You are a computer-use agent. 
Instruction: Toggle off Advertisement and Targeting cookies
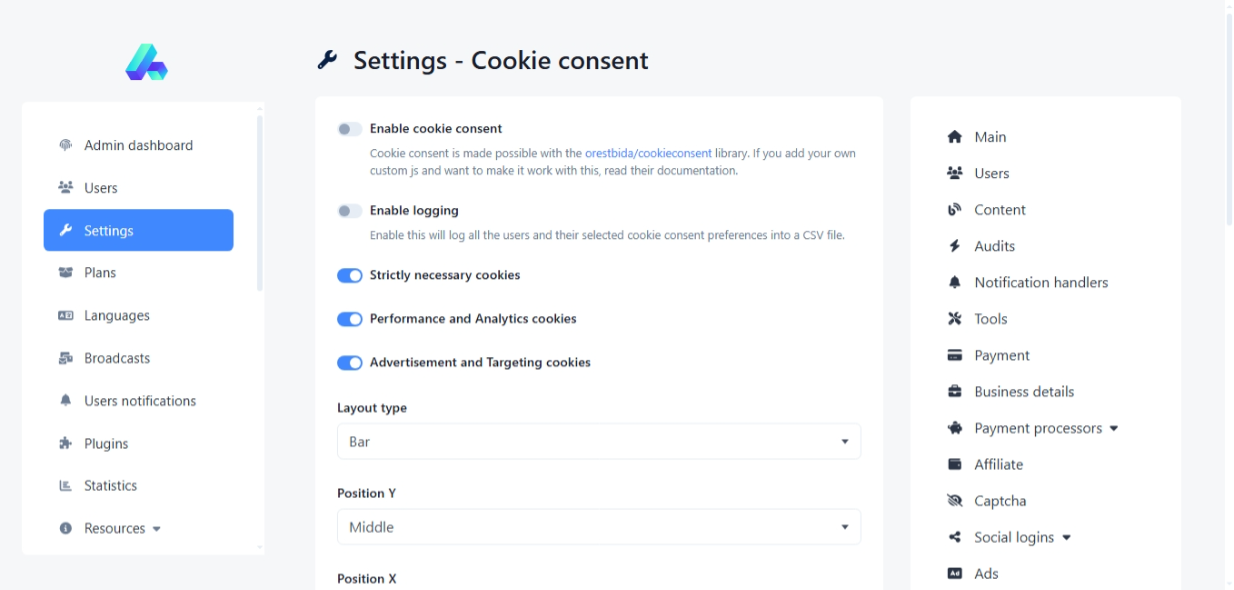coord(349,363)
